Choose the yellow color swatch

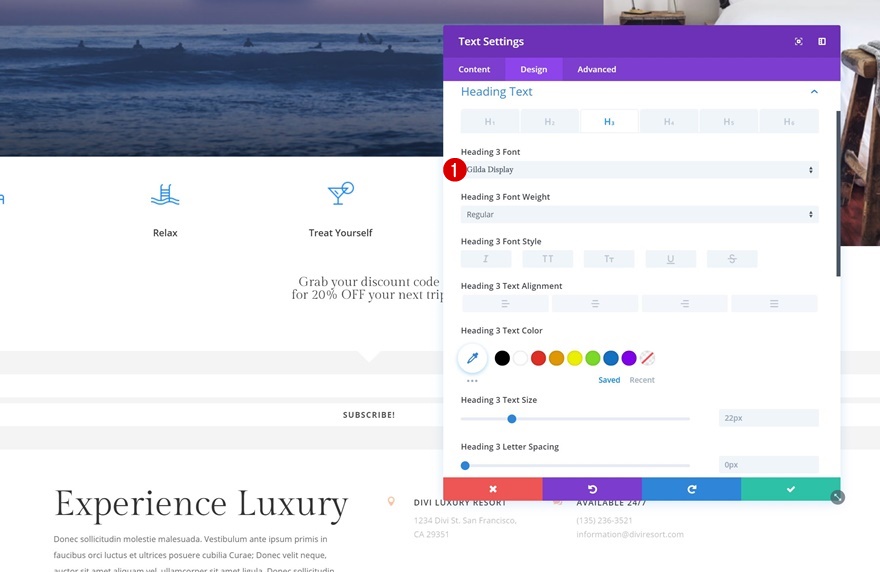point(575,358)
